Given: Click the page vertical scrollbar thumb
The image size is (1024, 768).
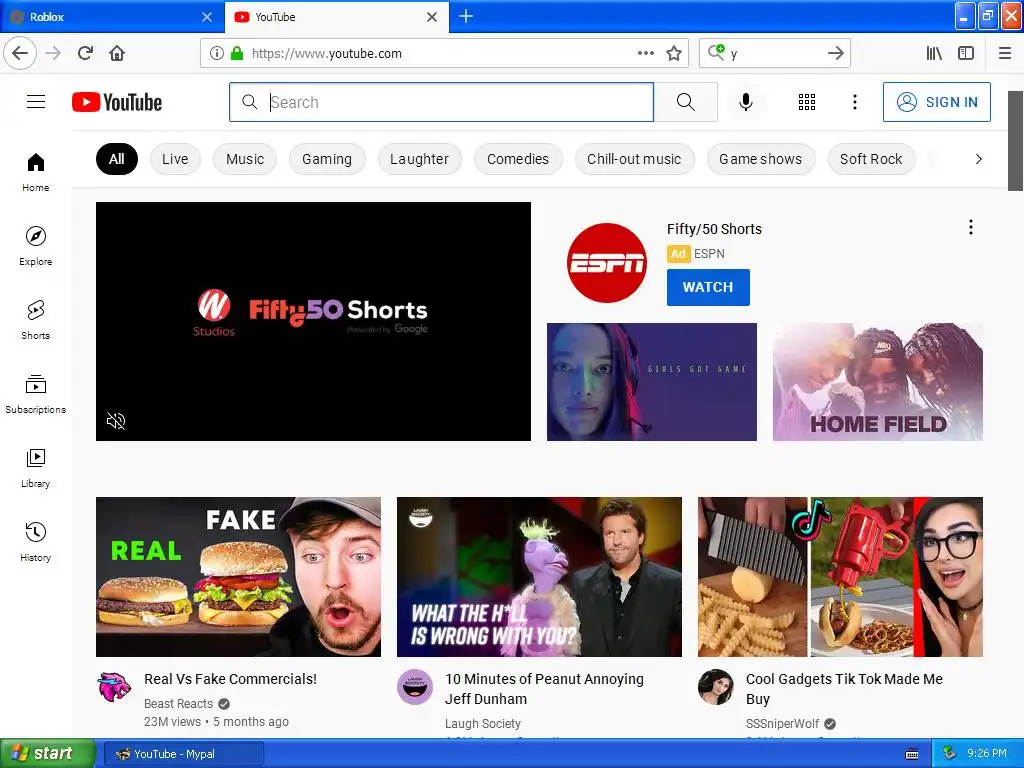Looking at the screenshot, I should click(1016, 141).
